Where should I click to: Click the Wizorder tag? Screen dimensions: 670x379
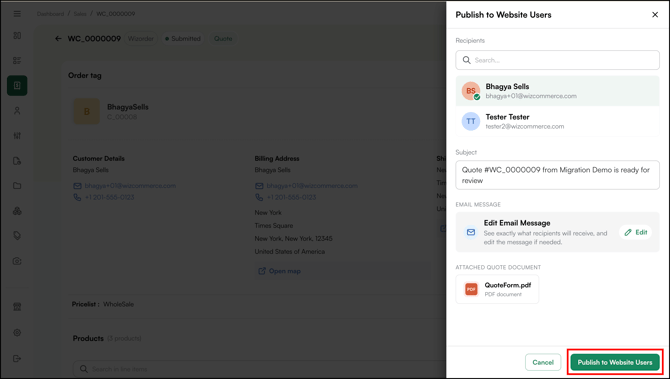point(141,38)
